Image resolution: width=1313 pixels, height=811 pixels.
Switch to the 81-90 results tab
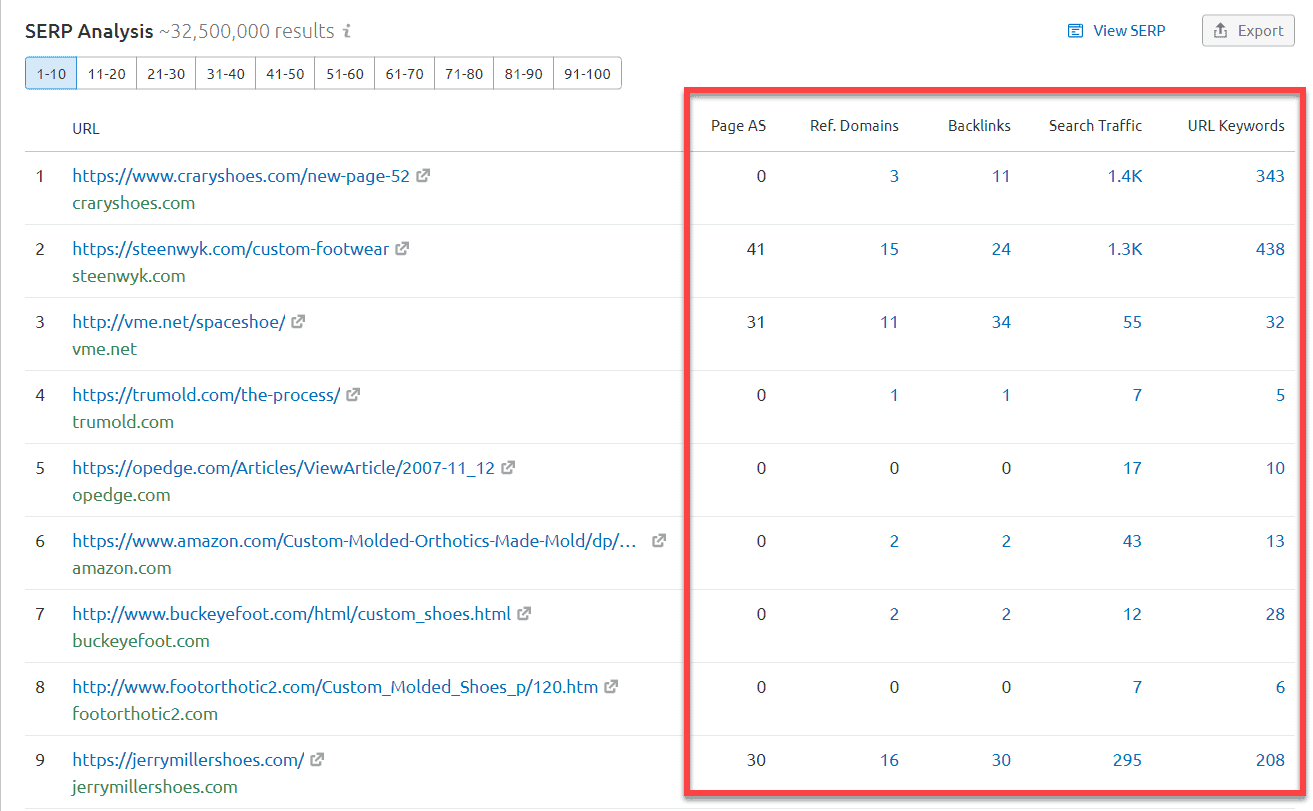[524, 73]
